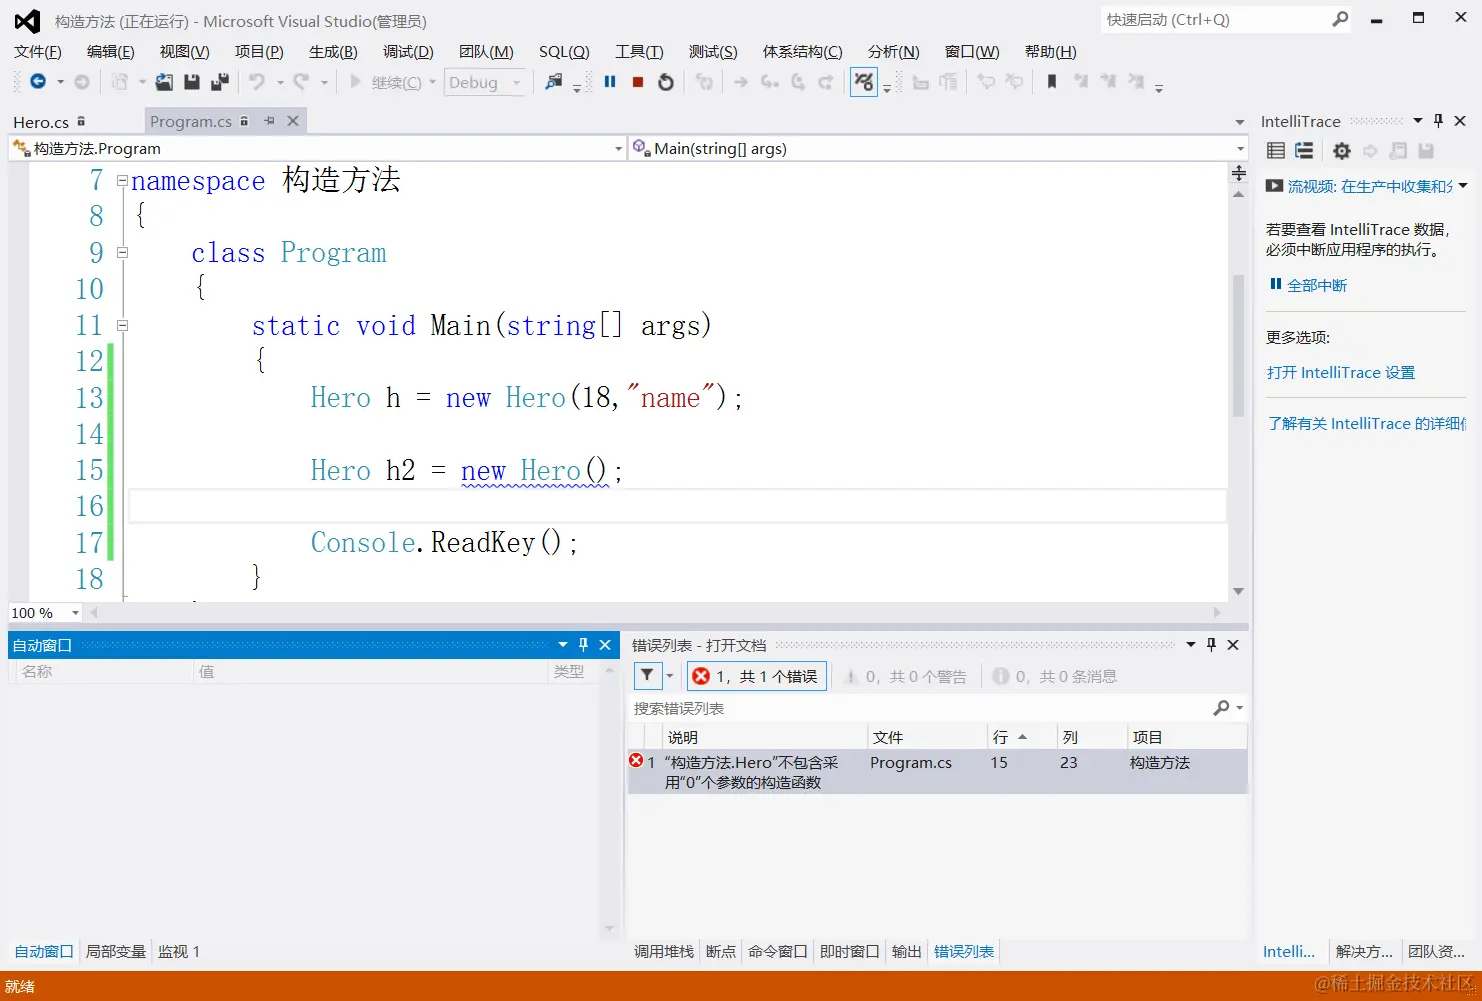The image size is (1482, 1001).
Task: Toggle the 0 条消息 messages filter
Action: 1055,676
